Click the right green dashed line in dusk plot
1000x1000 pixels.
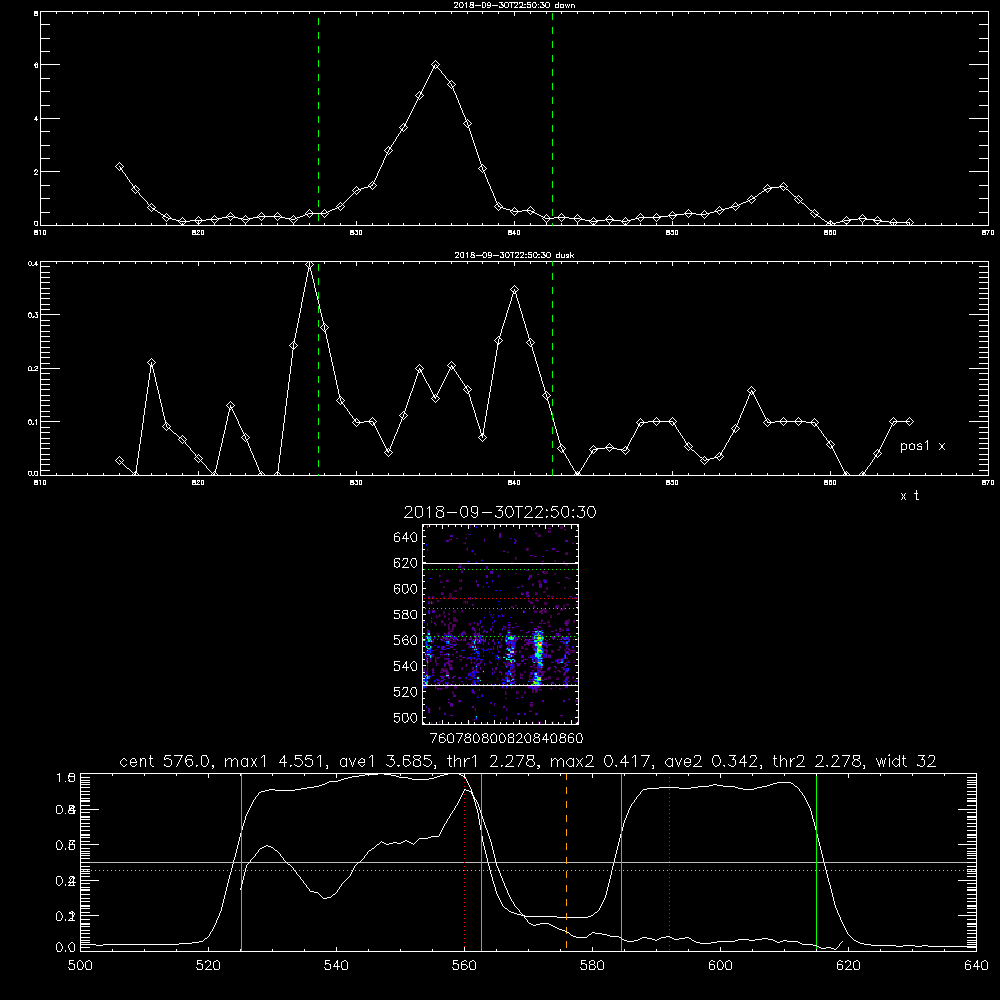[x=552, y=368]
